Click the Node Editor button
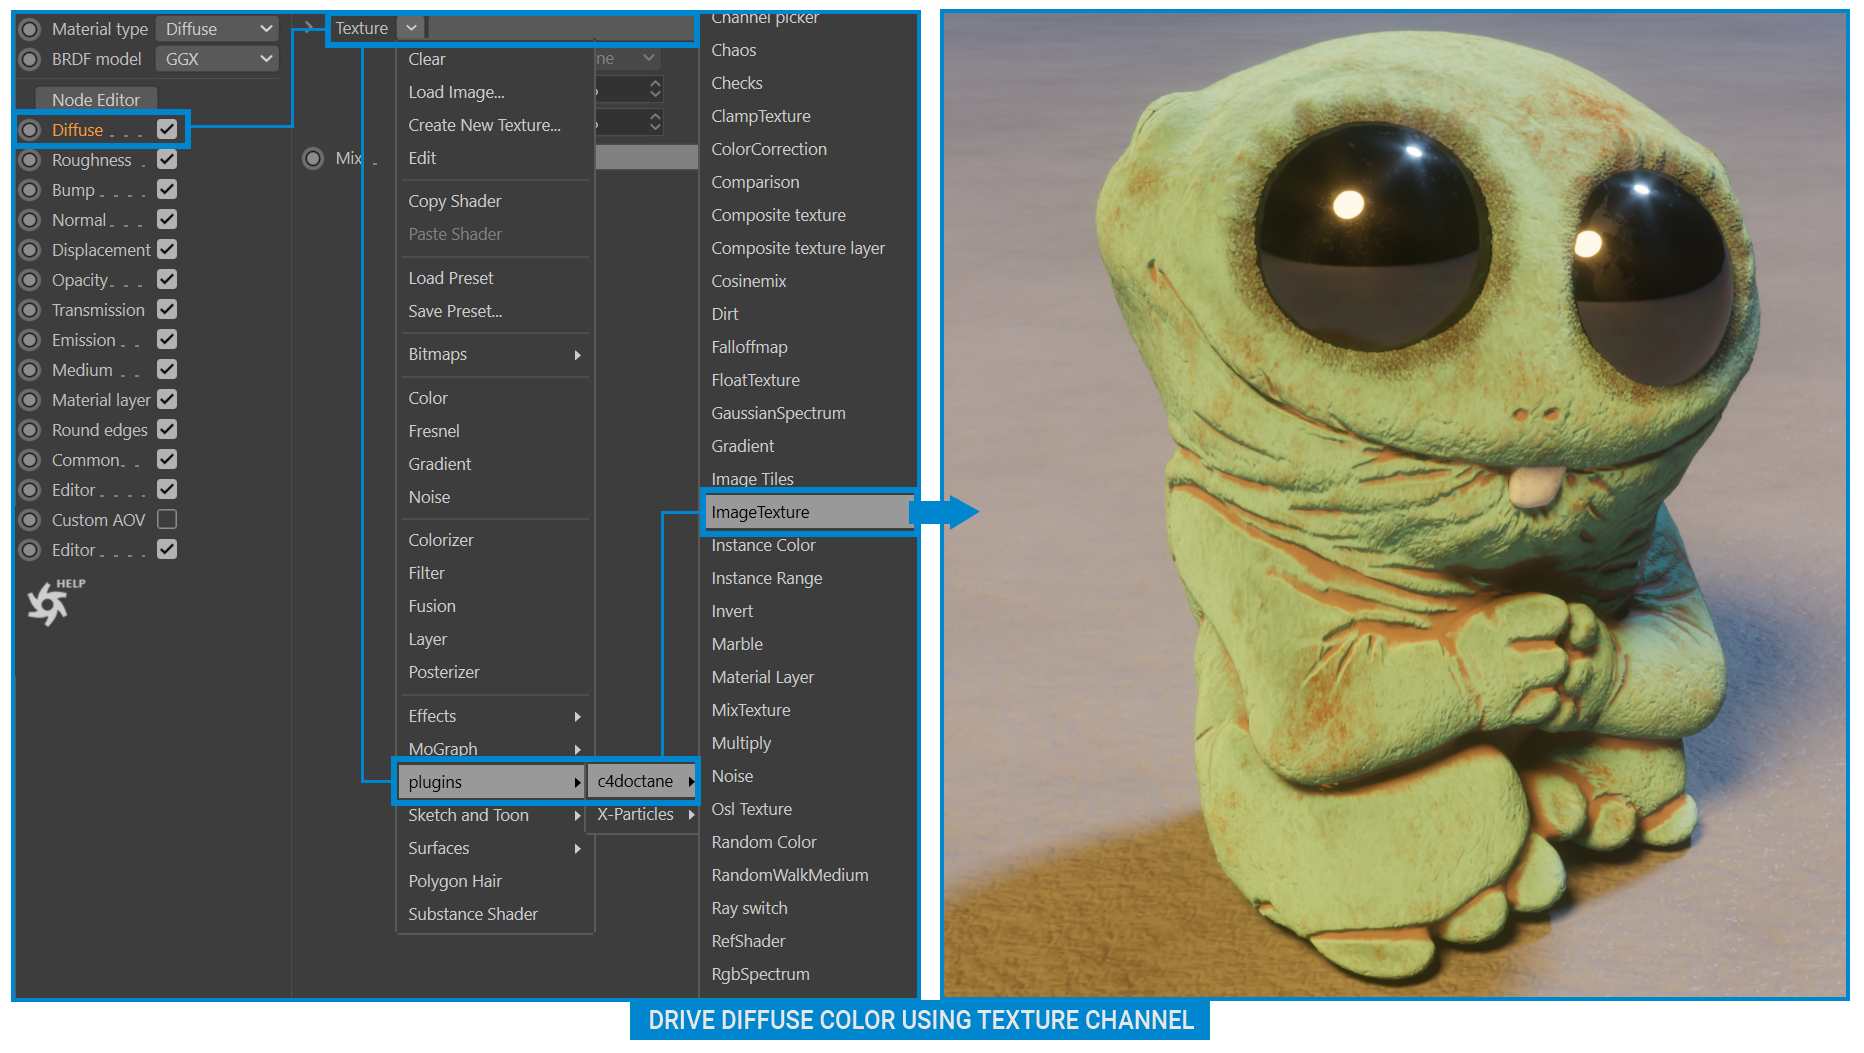Viewport: 1864px width, 1053px height. [x=95, y=99]
